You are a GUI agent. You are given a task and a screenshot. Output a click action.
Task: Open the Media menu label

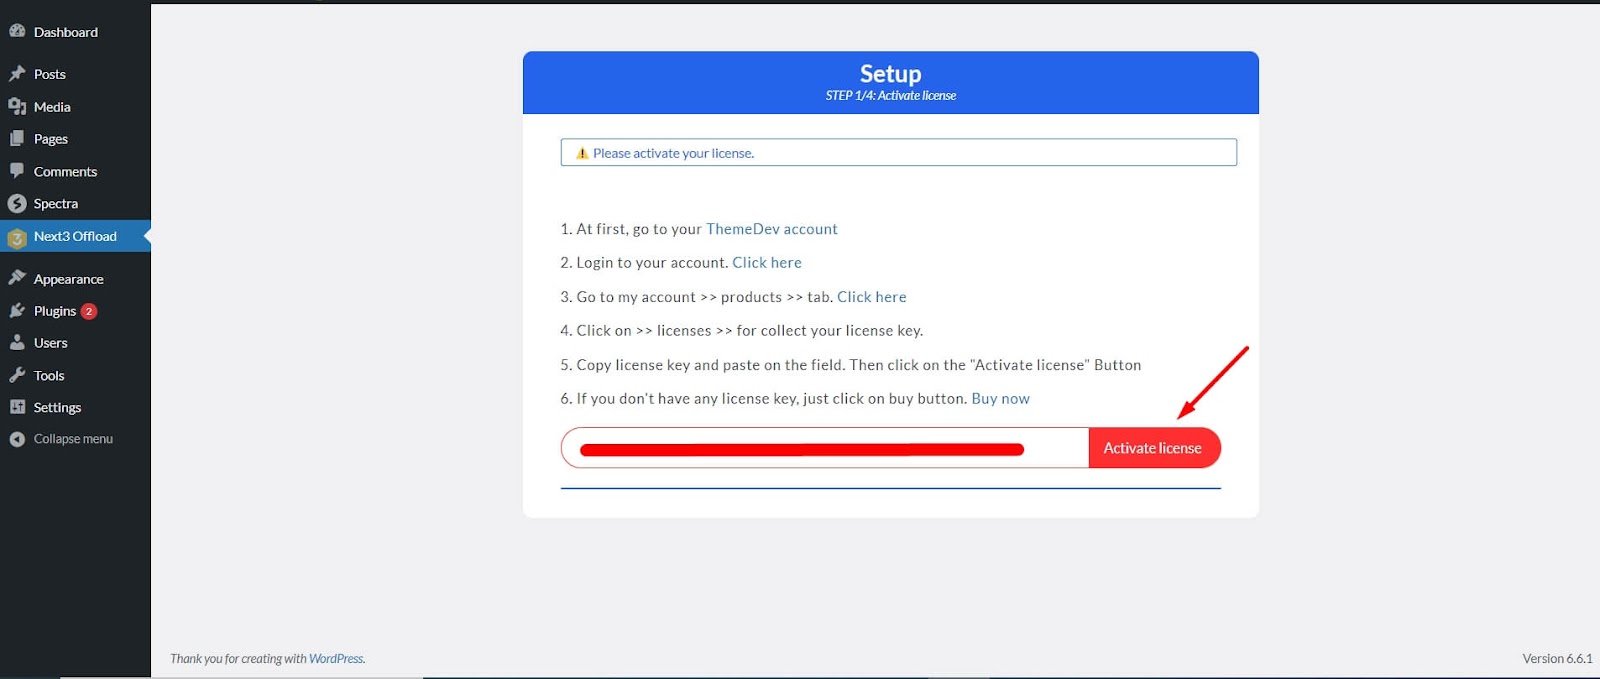tap(52, 107)
